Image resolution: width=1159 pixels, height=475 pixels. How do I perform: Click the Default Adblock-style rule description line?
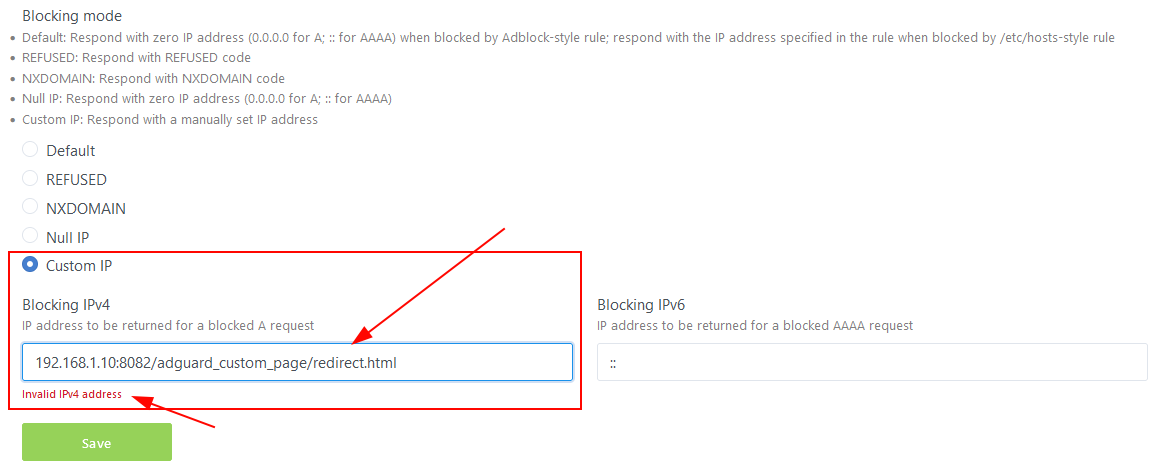[568, 37]
